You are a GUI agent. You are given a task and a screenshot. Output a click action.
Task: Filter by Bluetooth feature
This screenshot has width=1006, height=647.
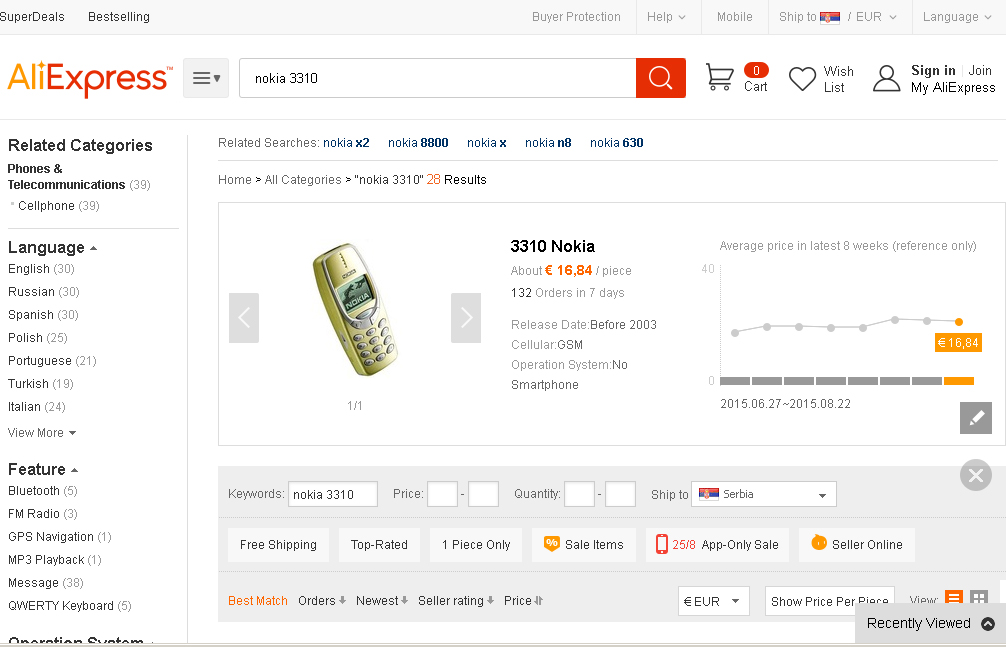click(x=34, y=491)
